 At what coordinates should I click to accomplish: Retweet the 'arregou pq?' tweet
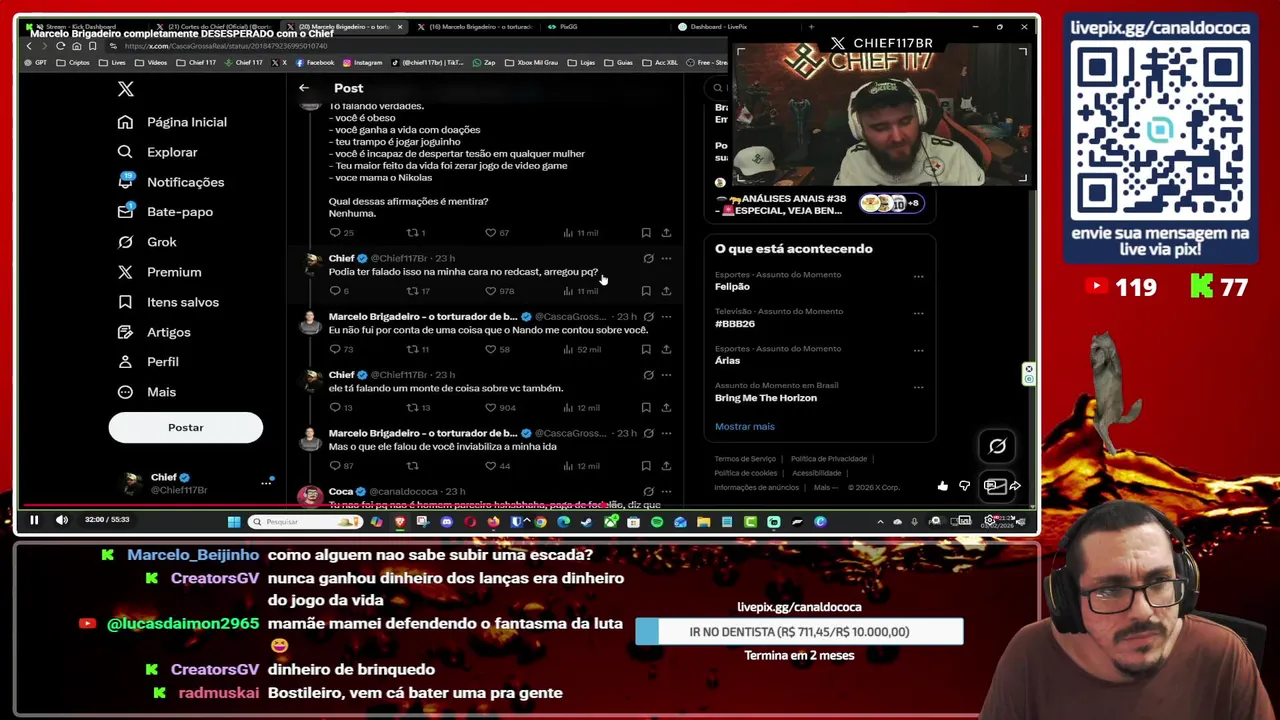pyautogui.click(x=412, y=291)
